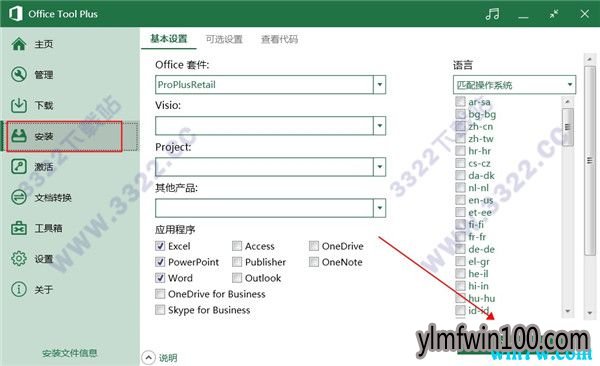Enable the Outlook checkbox
This screenshot has height=366, width=600.
click(237, 278)
